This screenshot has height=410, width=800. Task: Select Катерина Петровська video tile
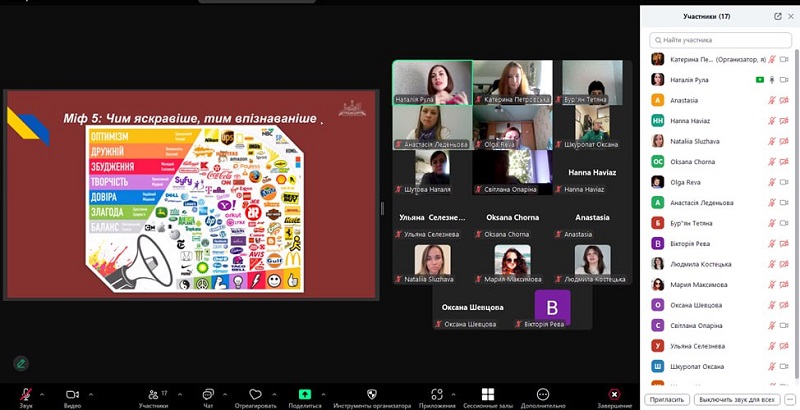click(x=512, y=83)
